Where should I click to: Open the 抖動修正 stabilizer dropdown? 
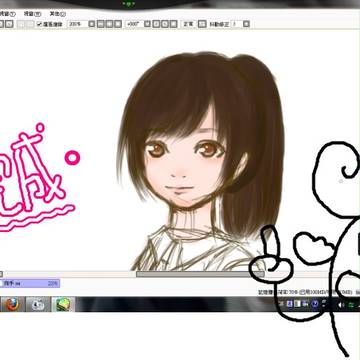[x=246, y=24]
